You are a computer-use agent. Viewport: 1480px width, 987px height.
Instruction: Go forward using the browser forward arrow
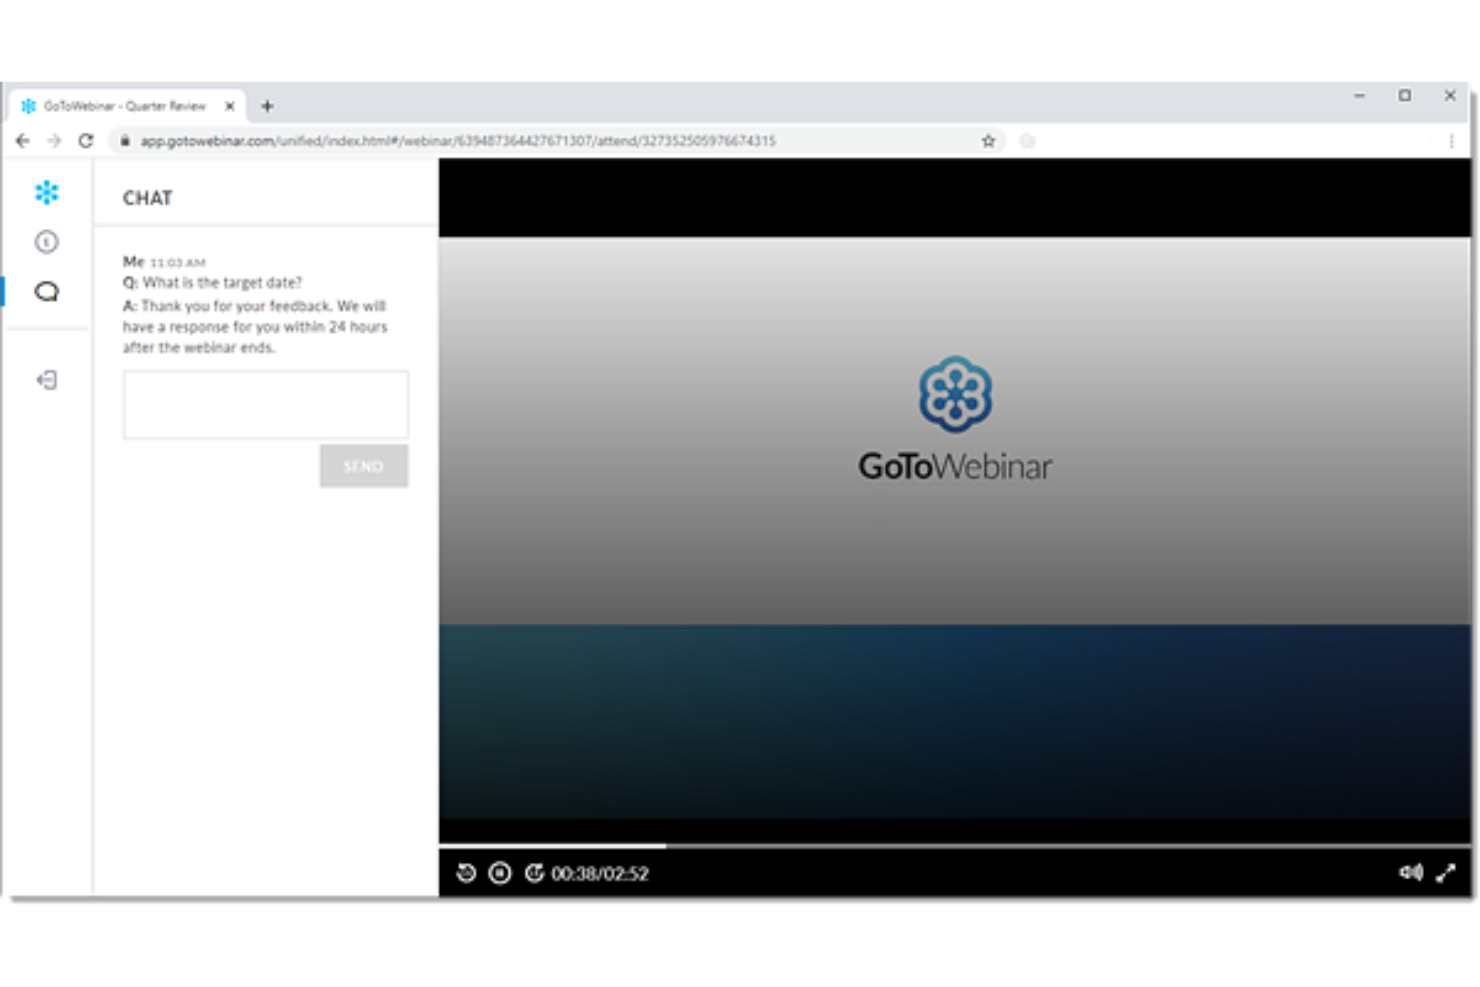[x=54, y=141]
